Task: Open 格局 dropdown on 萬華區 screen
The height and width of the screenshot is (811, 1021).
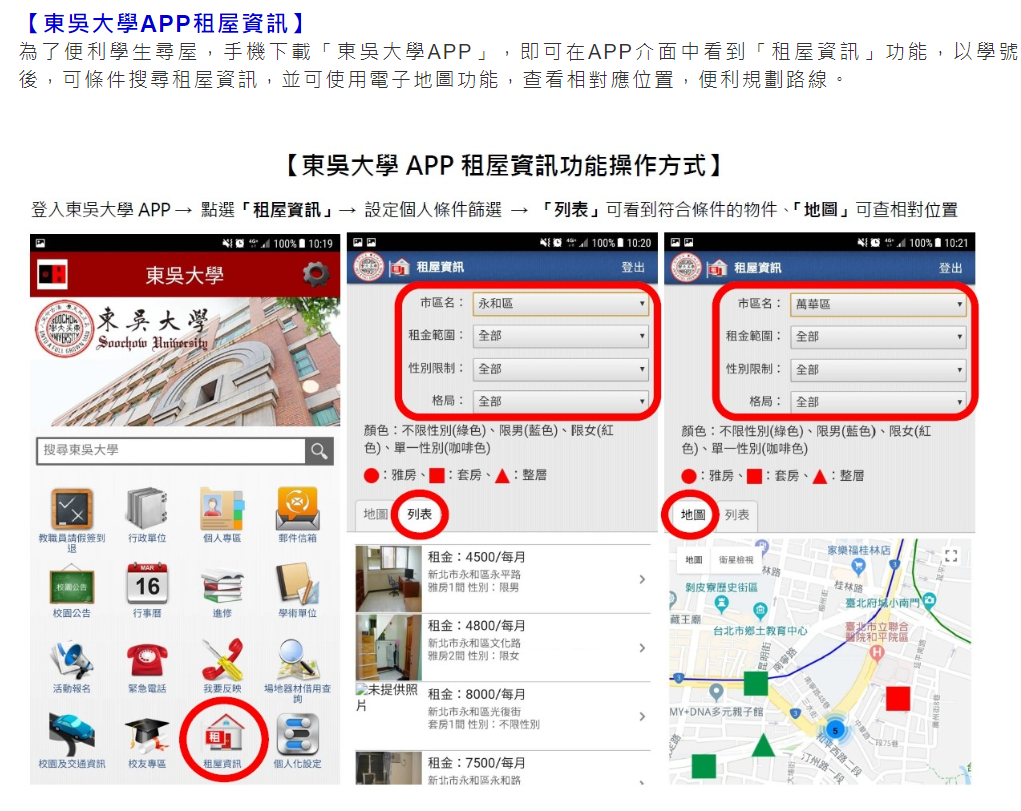Action: click(x=878, y=402)
